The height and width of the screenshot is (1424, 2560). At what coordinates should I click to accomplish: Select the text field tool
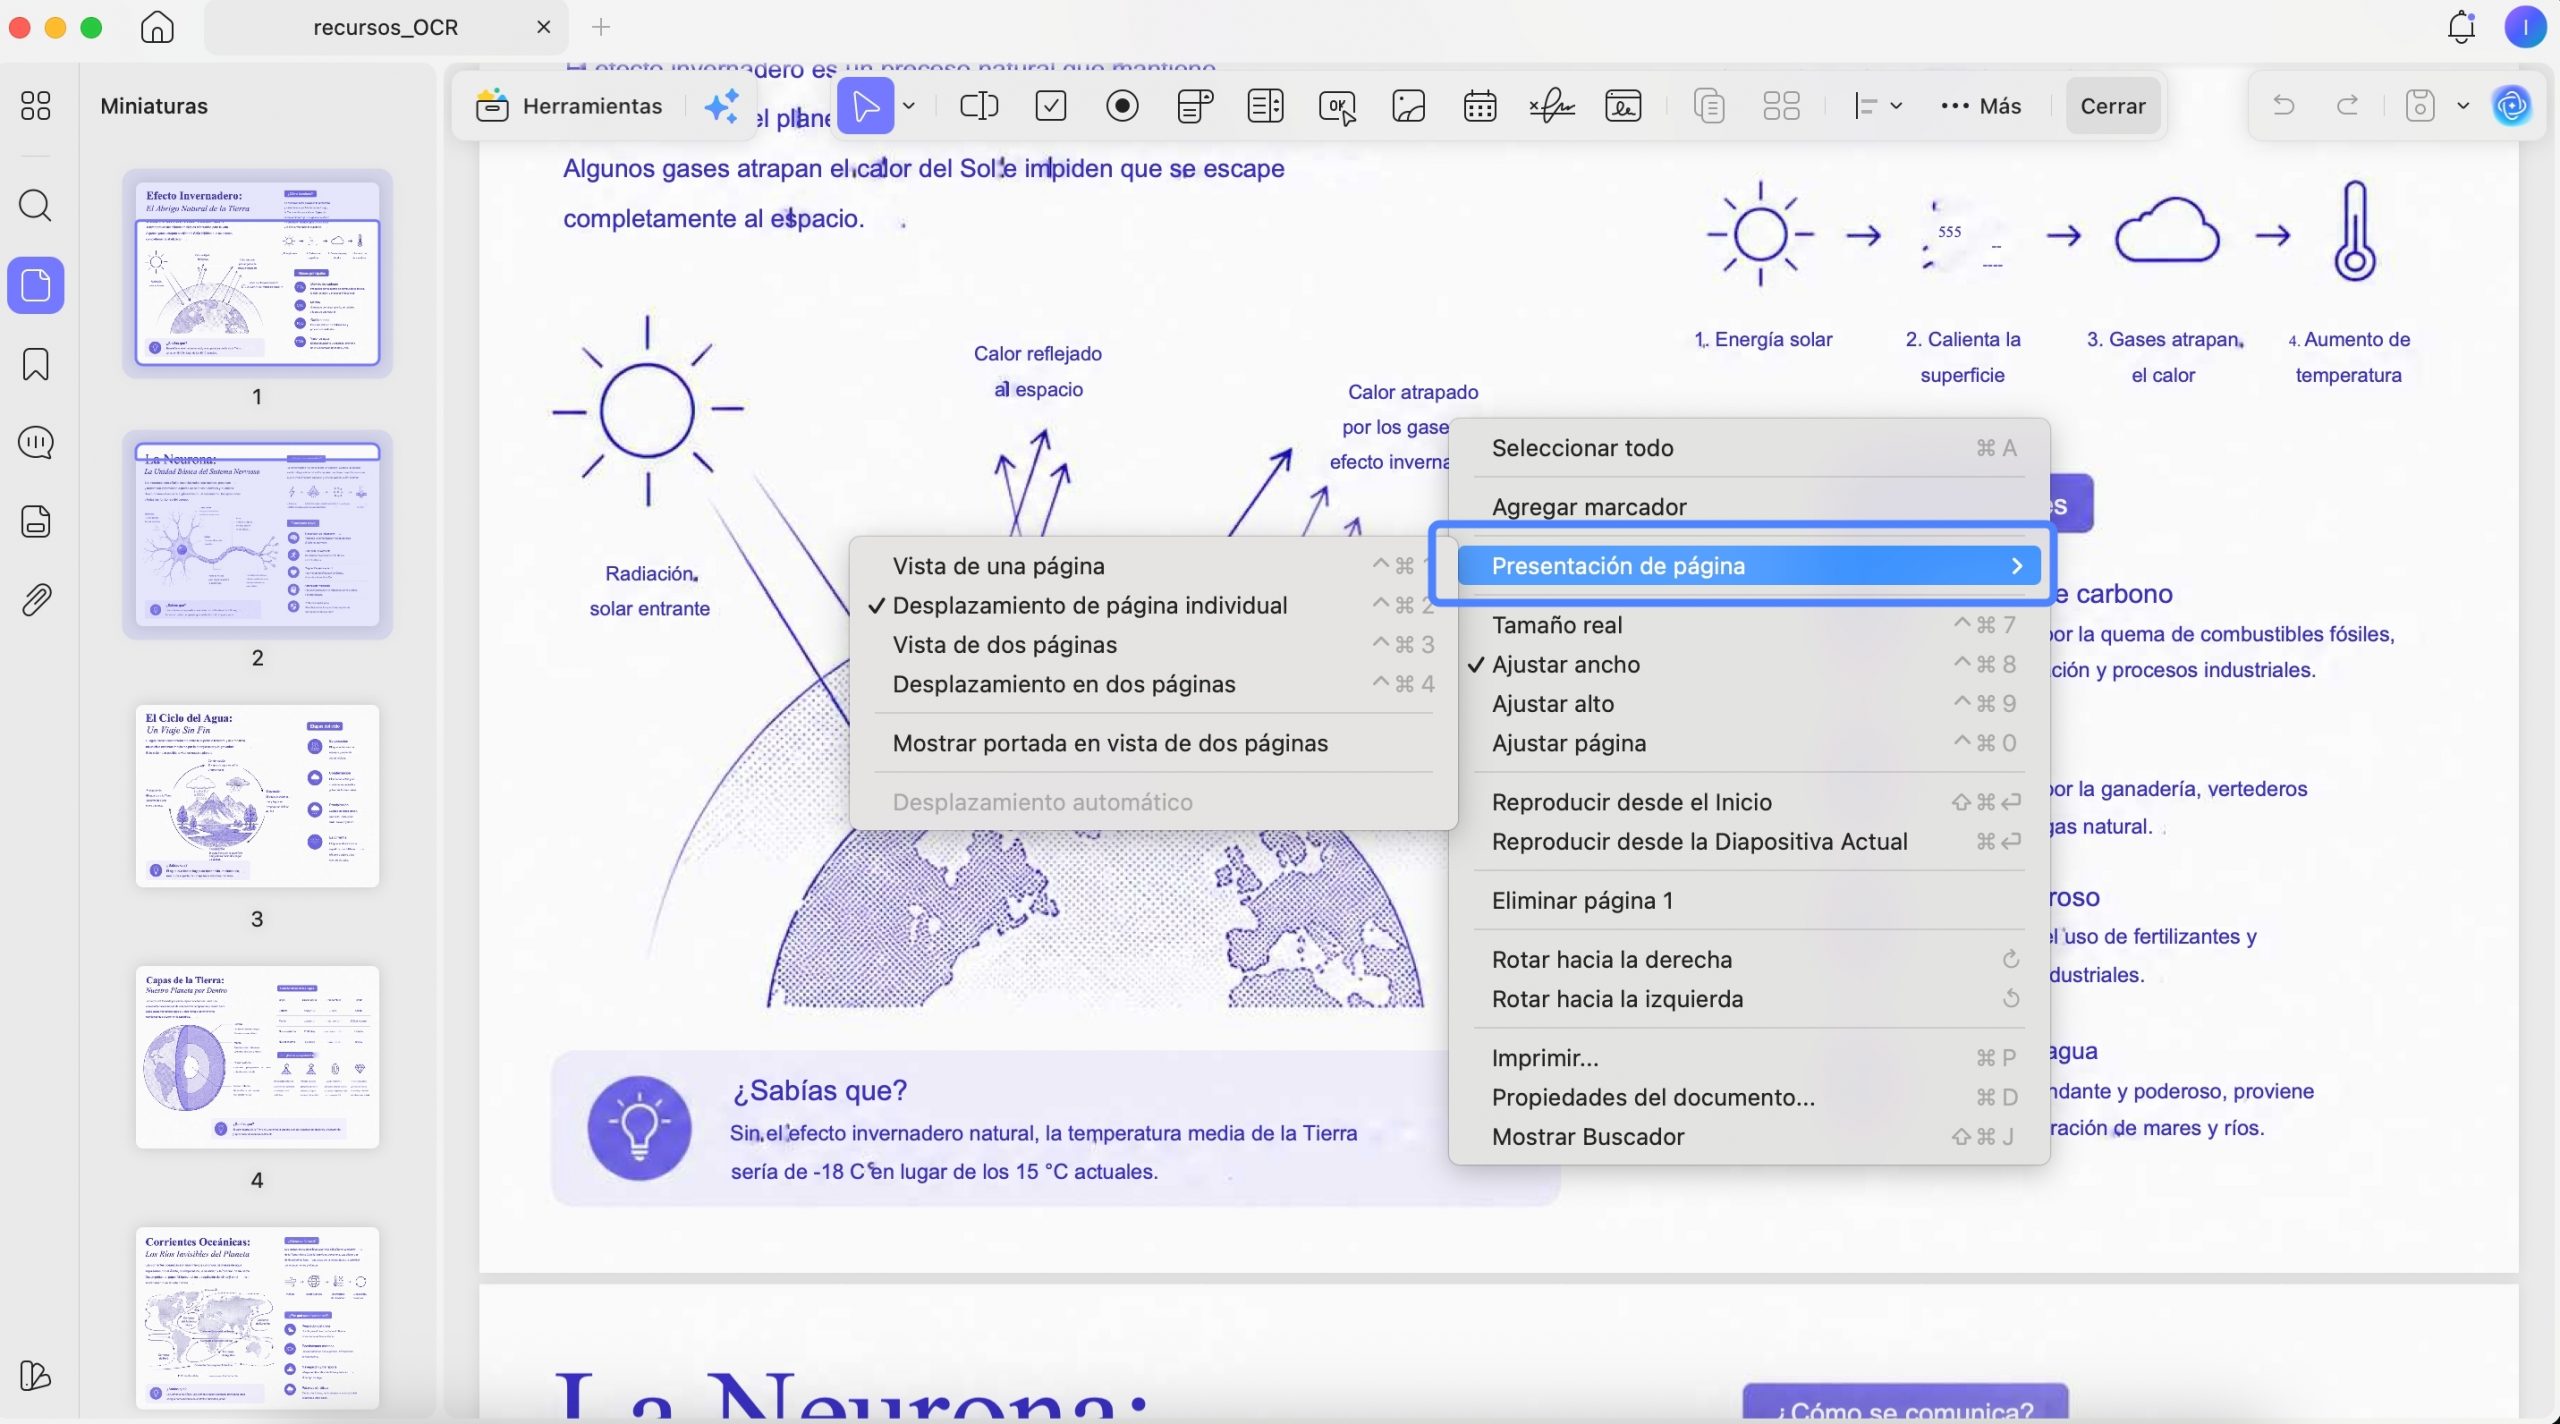pyautogui.click(x=979, y=106)
